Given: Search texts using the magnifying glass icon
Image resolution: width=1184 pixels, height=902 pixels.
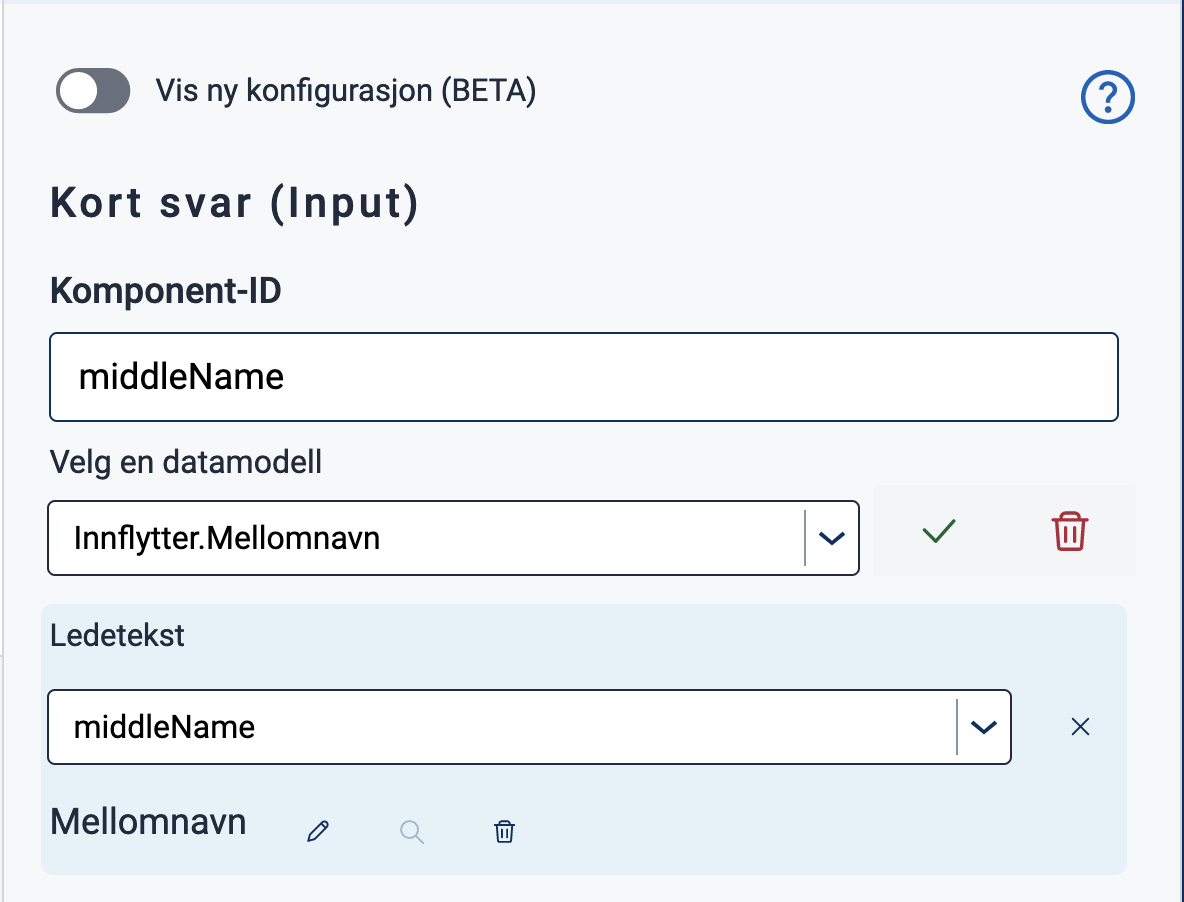Looking at the screenshot, I should click(412, 831).
